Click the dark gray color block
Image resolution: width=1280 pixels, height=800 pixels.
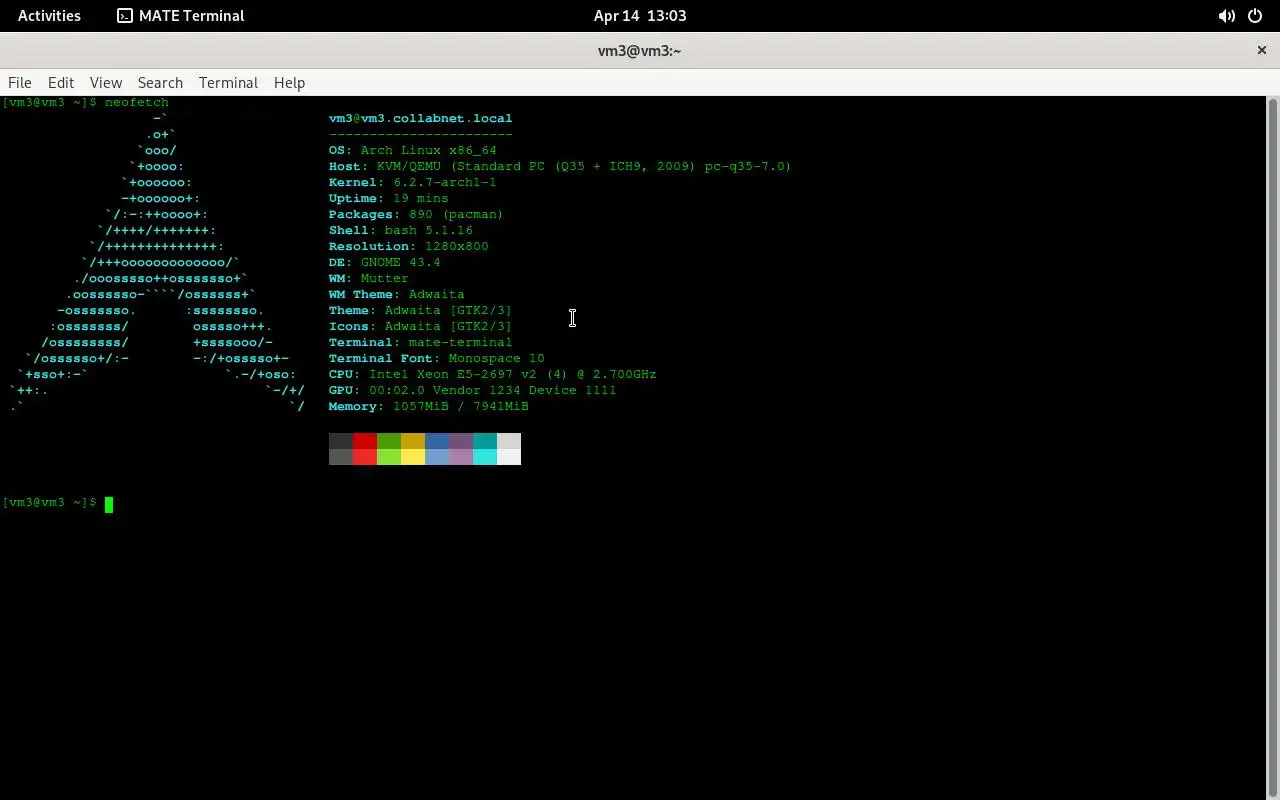click(x=341, y=441)
